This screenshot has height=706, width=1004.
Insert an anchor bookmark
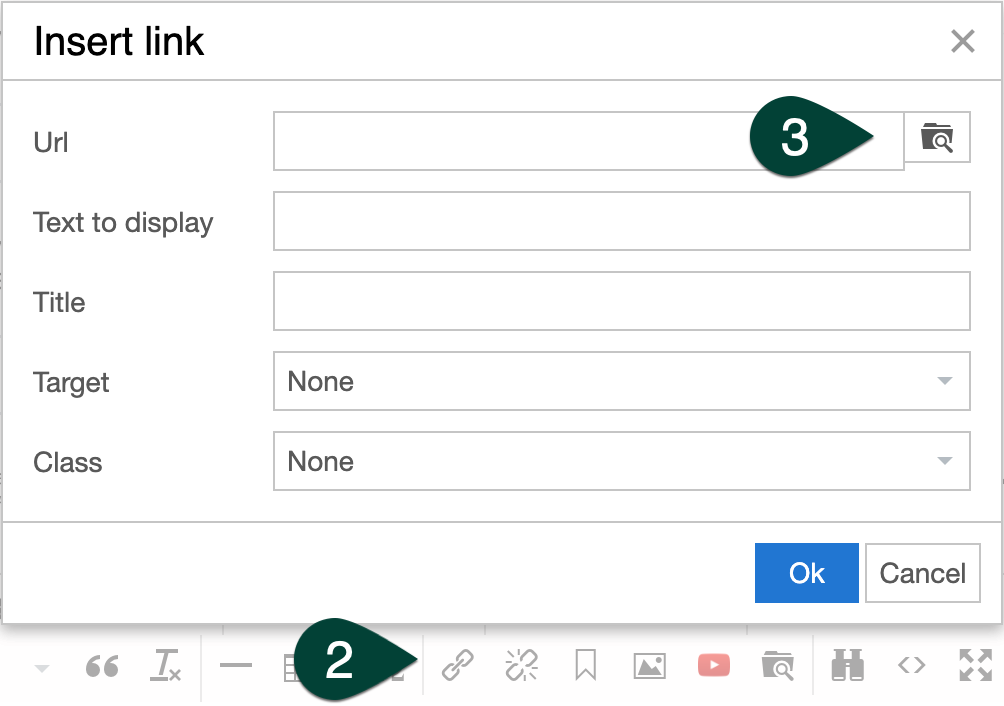coord(585,665)
